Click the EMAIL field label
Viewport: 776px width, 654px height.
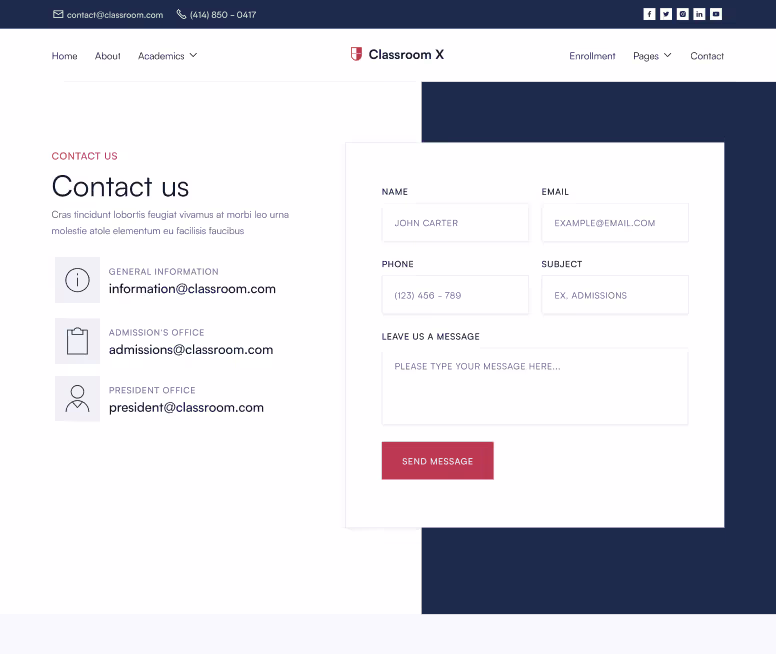click(x=555, y=192)
